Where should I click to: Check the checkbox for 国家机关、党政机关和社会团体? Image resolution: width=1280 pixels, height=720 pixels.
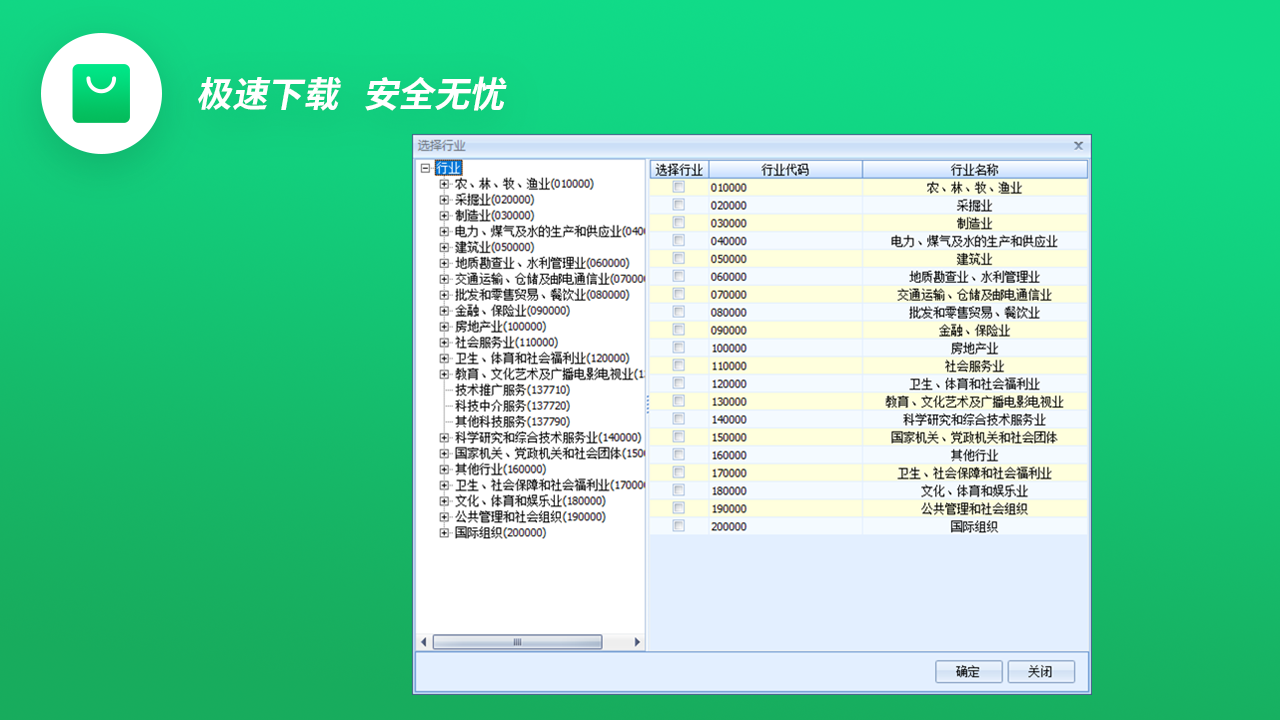(677, 436)
